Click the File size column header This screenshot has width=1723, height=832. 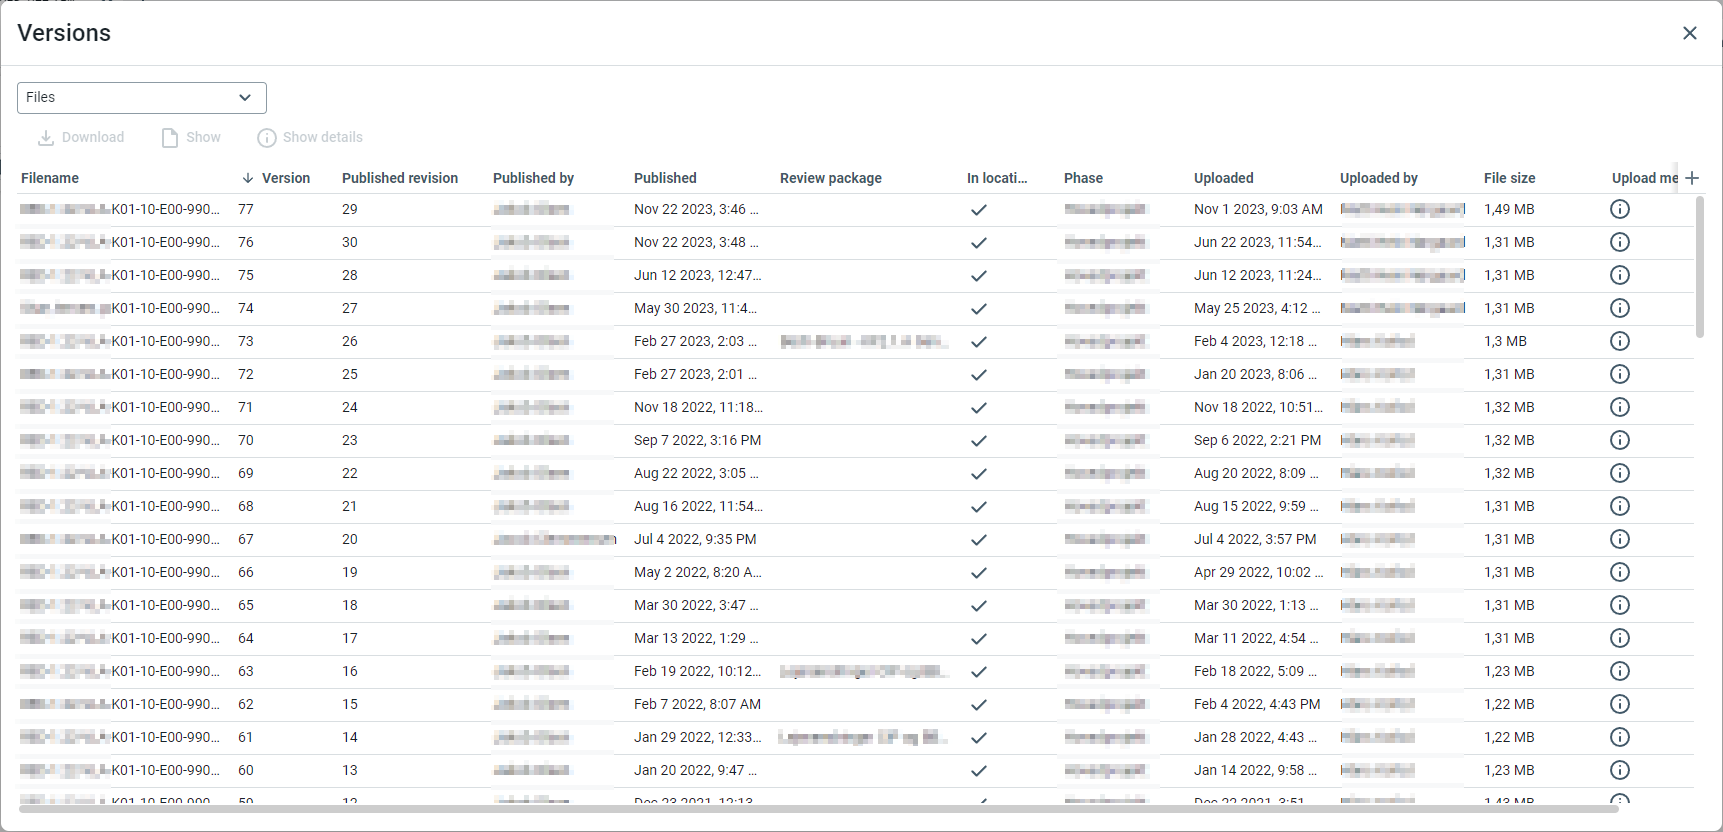pos(1509,178)
